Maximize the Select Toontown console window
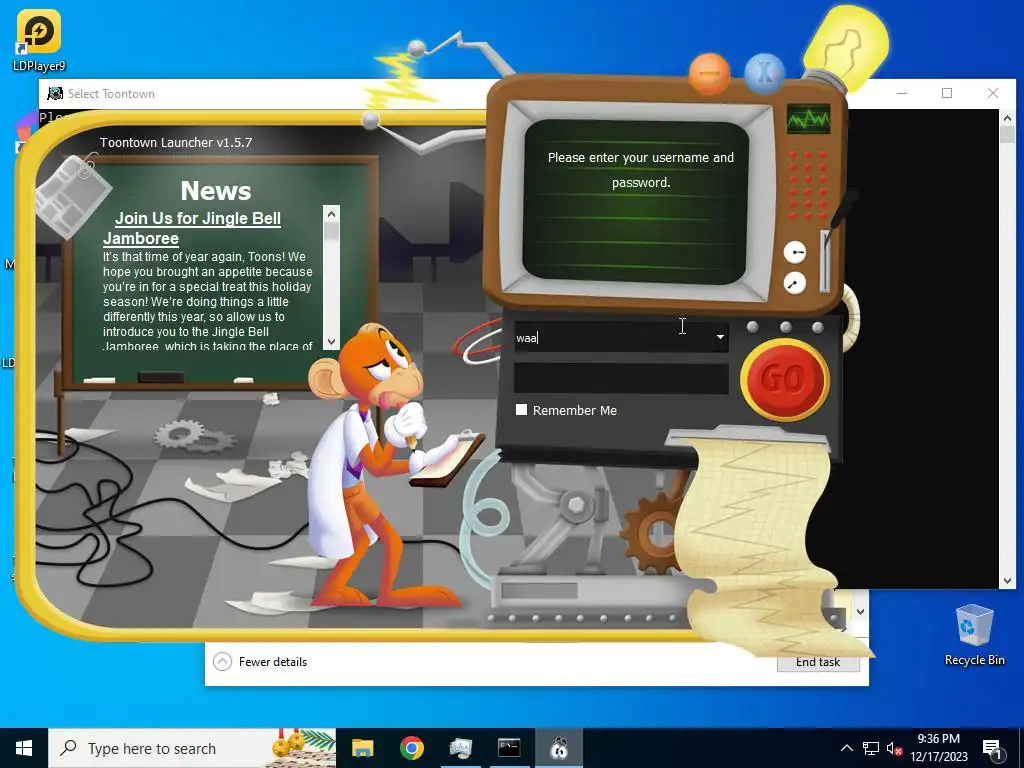Screen dimensions: 1024x768 pos(947,93)
